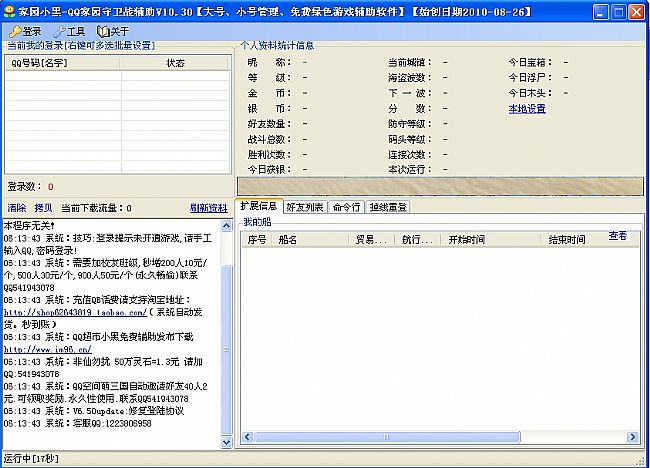Image resolution: width=650 pixels, height=468 pixels.
Task: Open the 登录 menu with key icon
Action: (26, 32)
